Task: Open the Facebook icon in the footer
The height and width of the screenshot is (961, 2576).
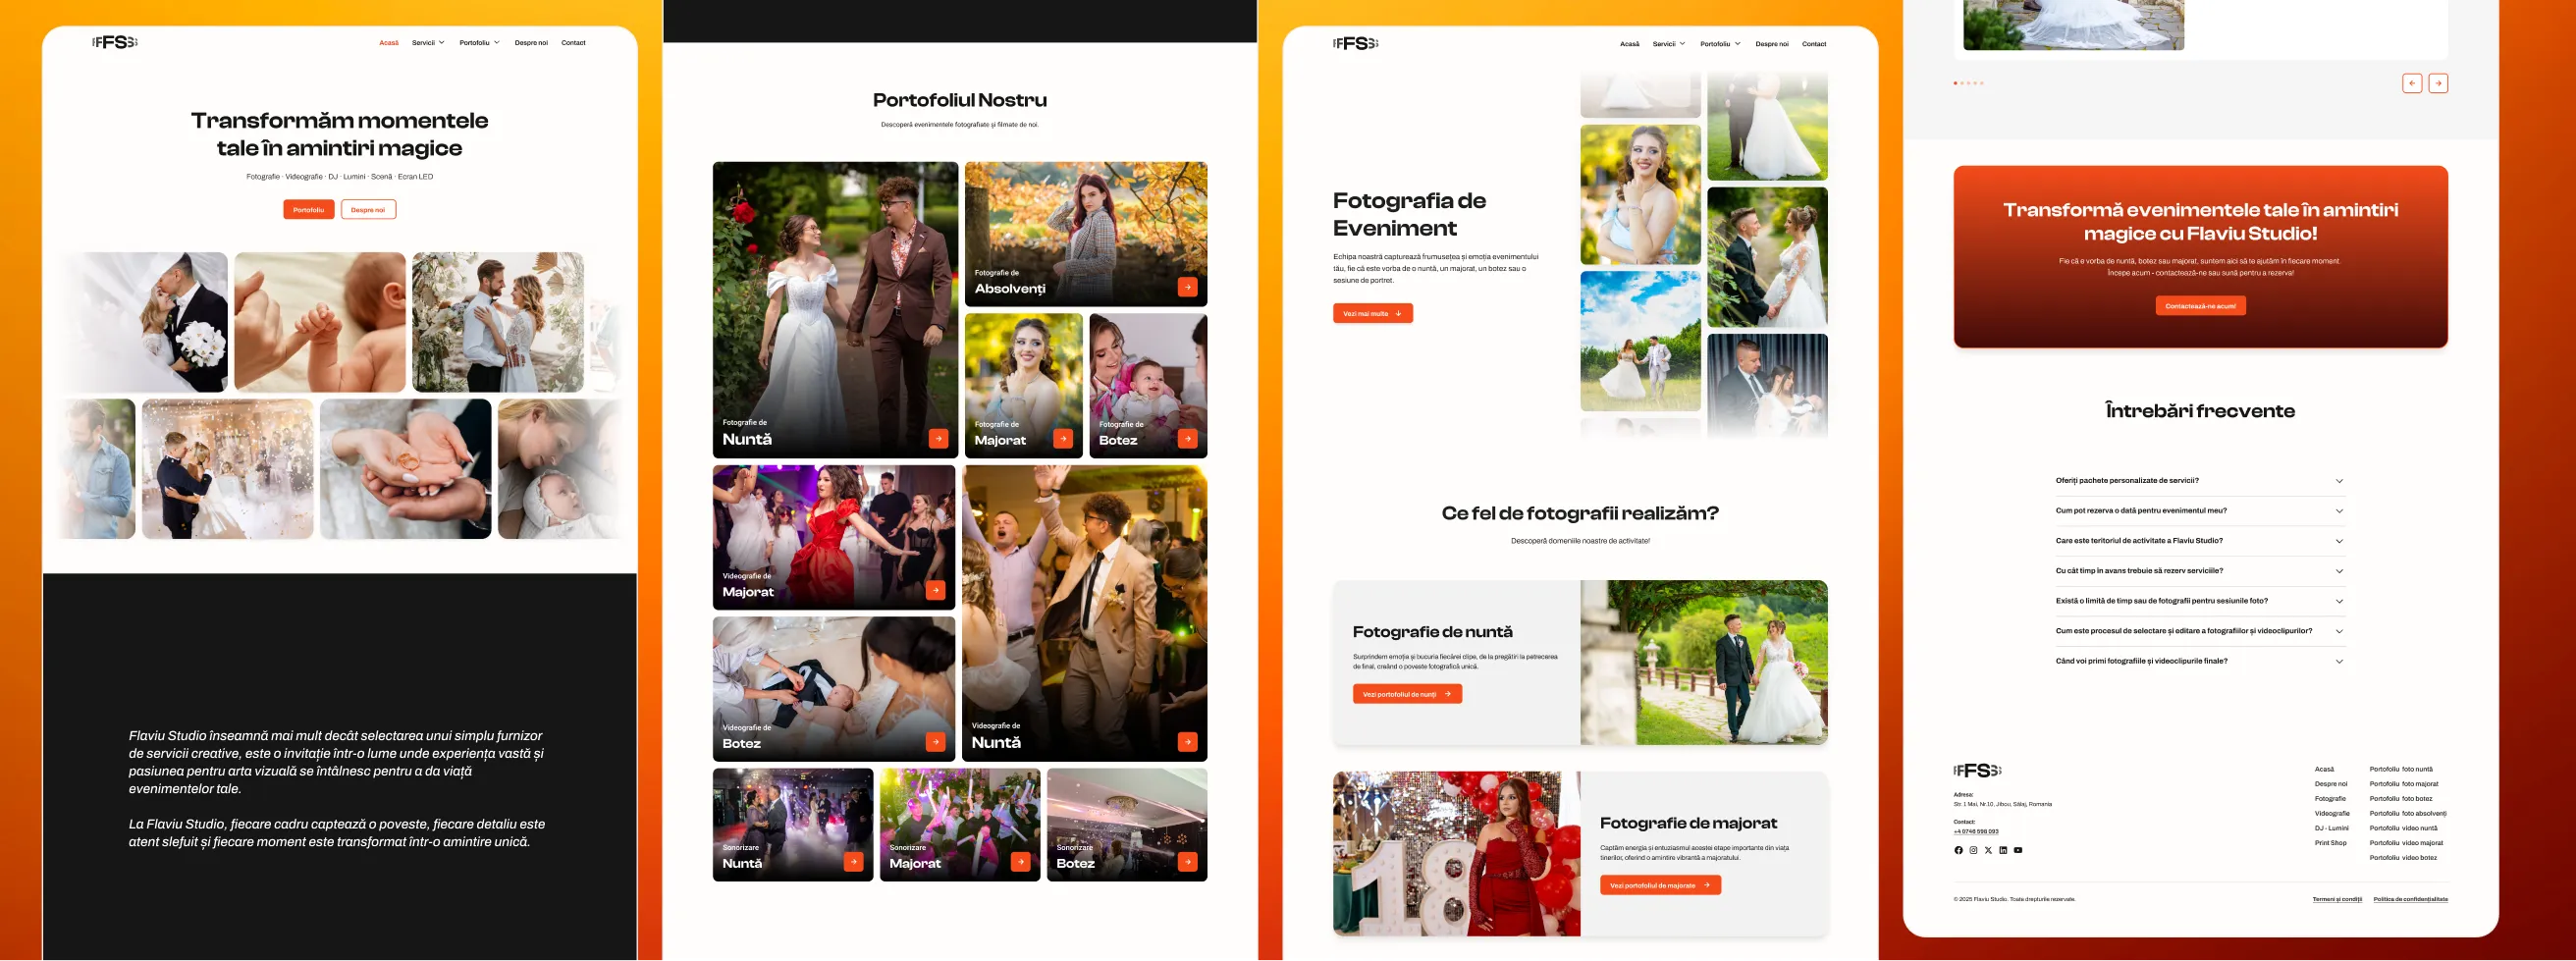Action: [1958, 850]
